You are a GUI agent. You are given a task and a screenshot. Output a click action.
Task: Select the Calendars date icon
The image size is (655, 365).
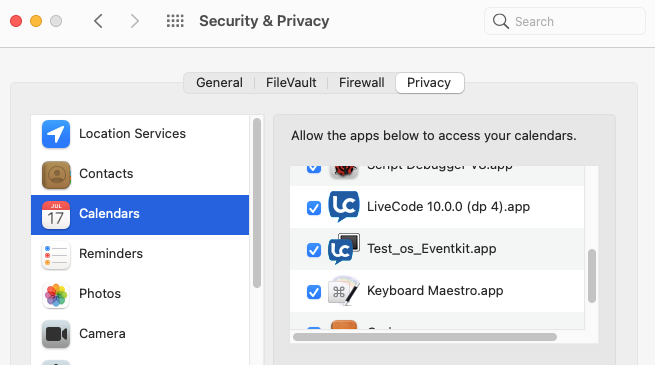tap(56, 215)
